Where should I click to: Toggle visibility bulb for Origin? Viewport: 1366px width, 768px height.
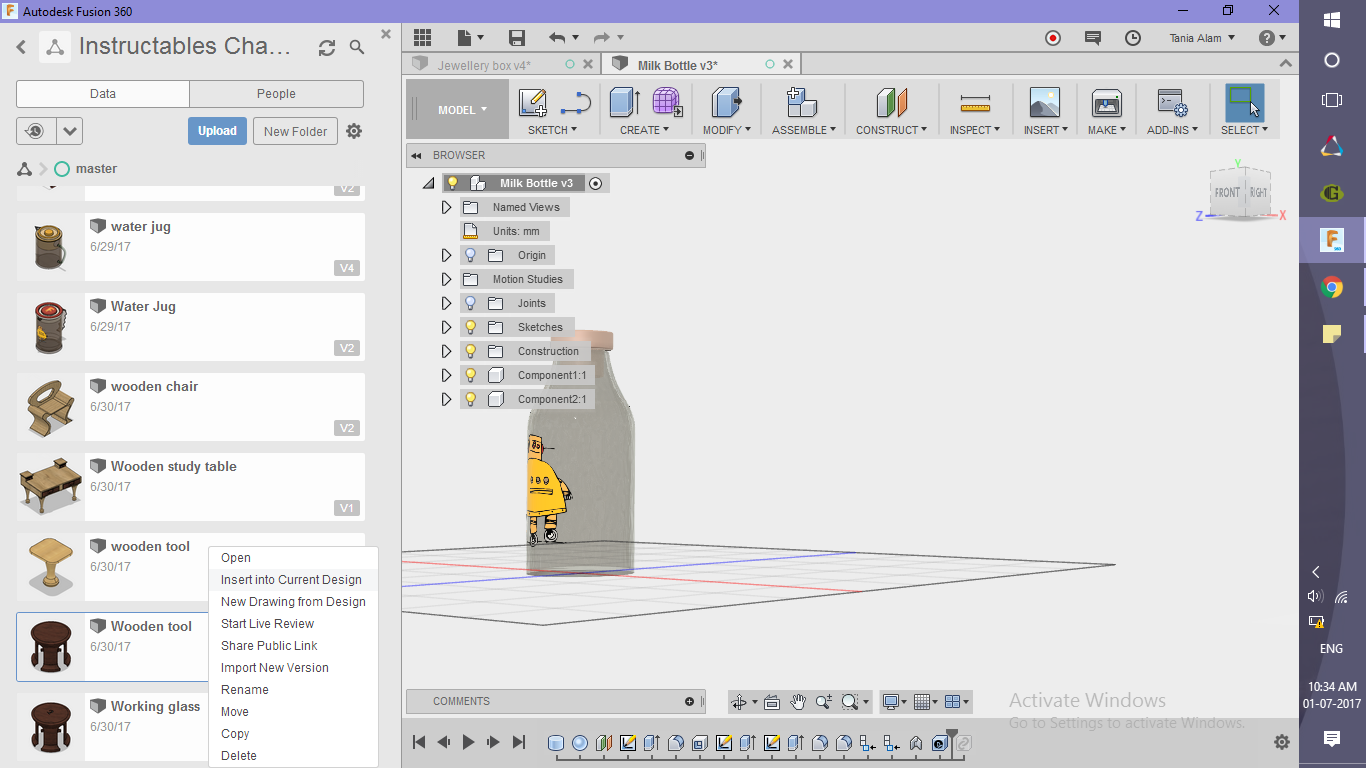(x=470, y=255)
